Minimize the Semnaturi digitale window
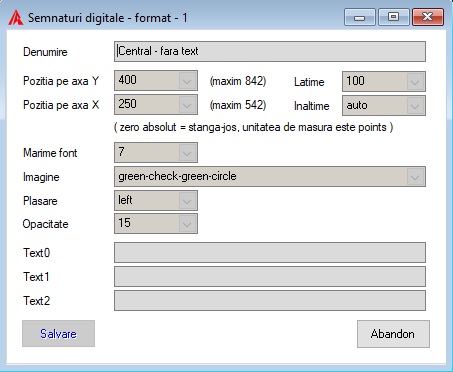The width and height of the screenshot is (453, 372). (x=360, y=17)
